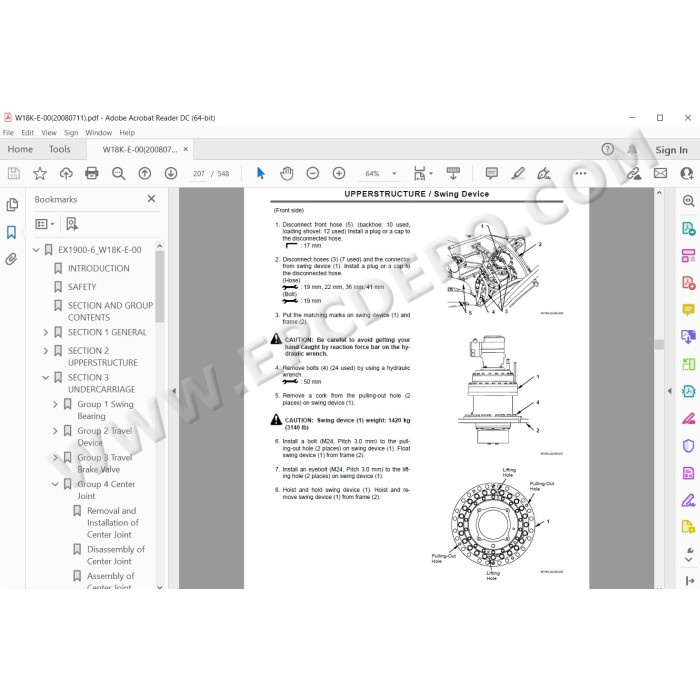Send file by email envelope icon
The image size is (700, 700).
pos(660,173)
